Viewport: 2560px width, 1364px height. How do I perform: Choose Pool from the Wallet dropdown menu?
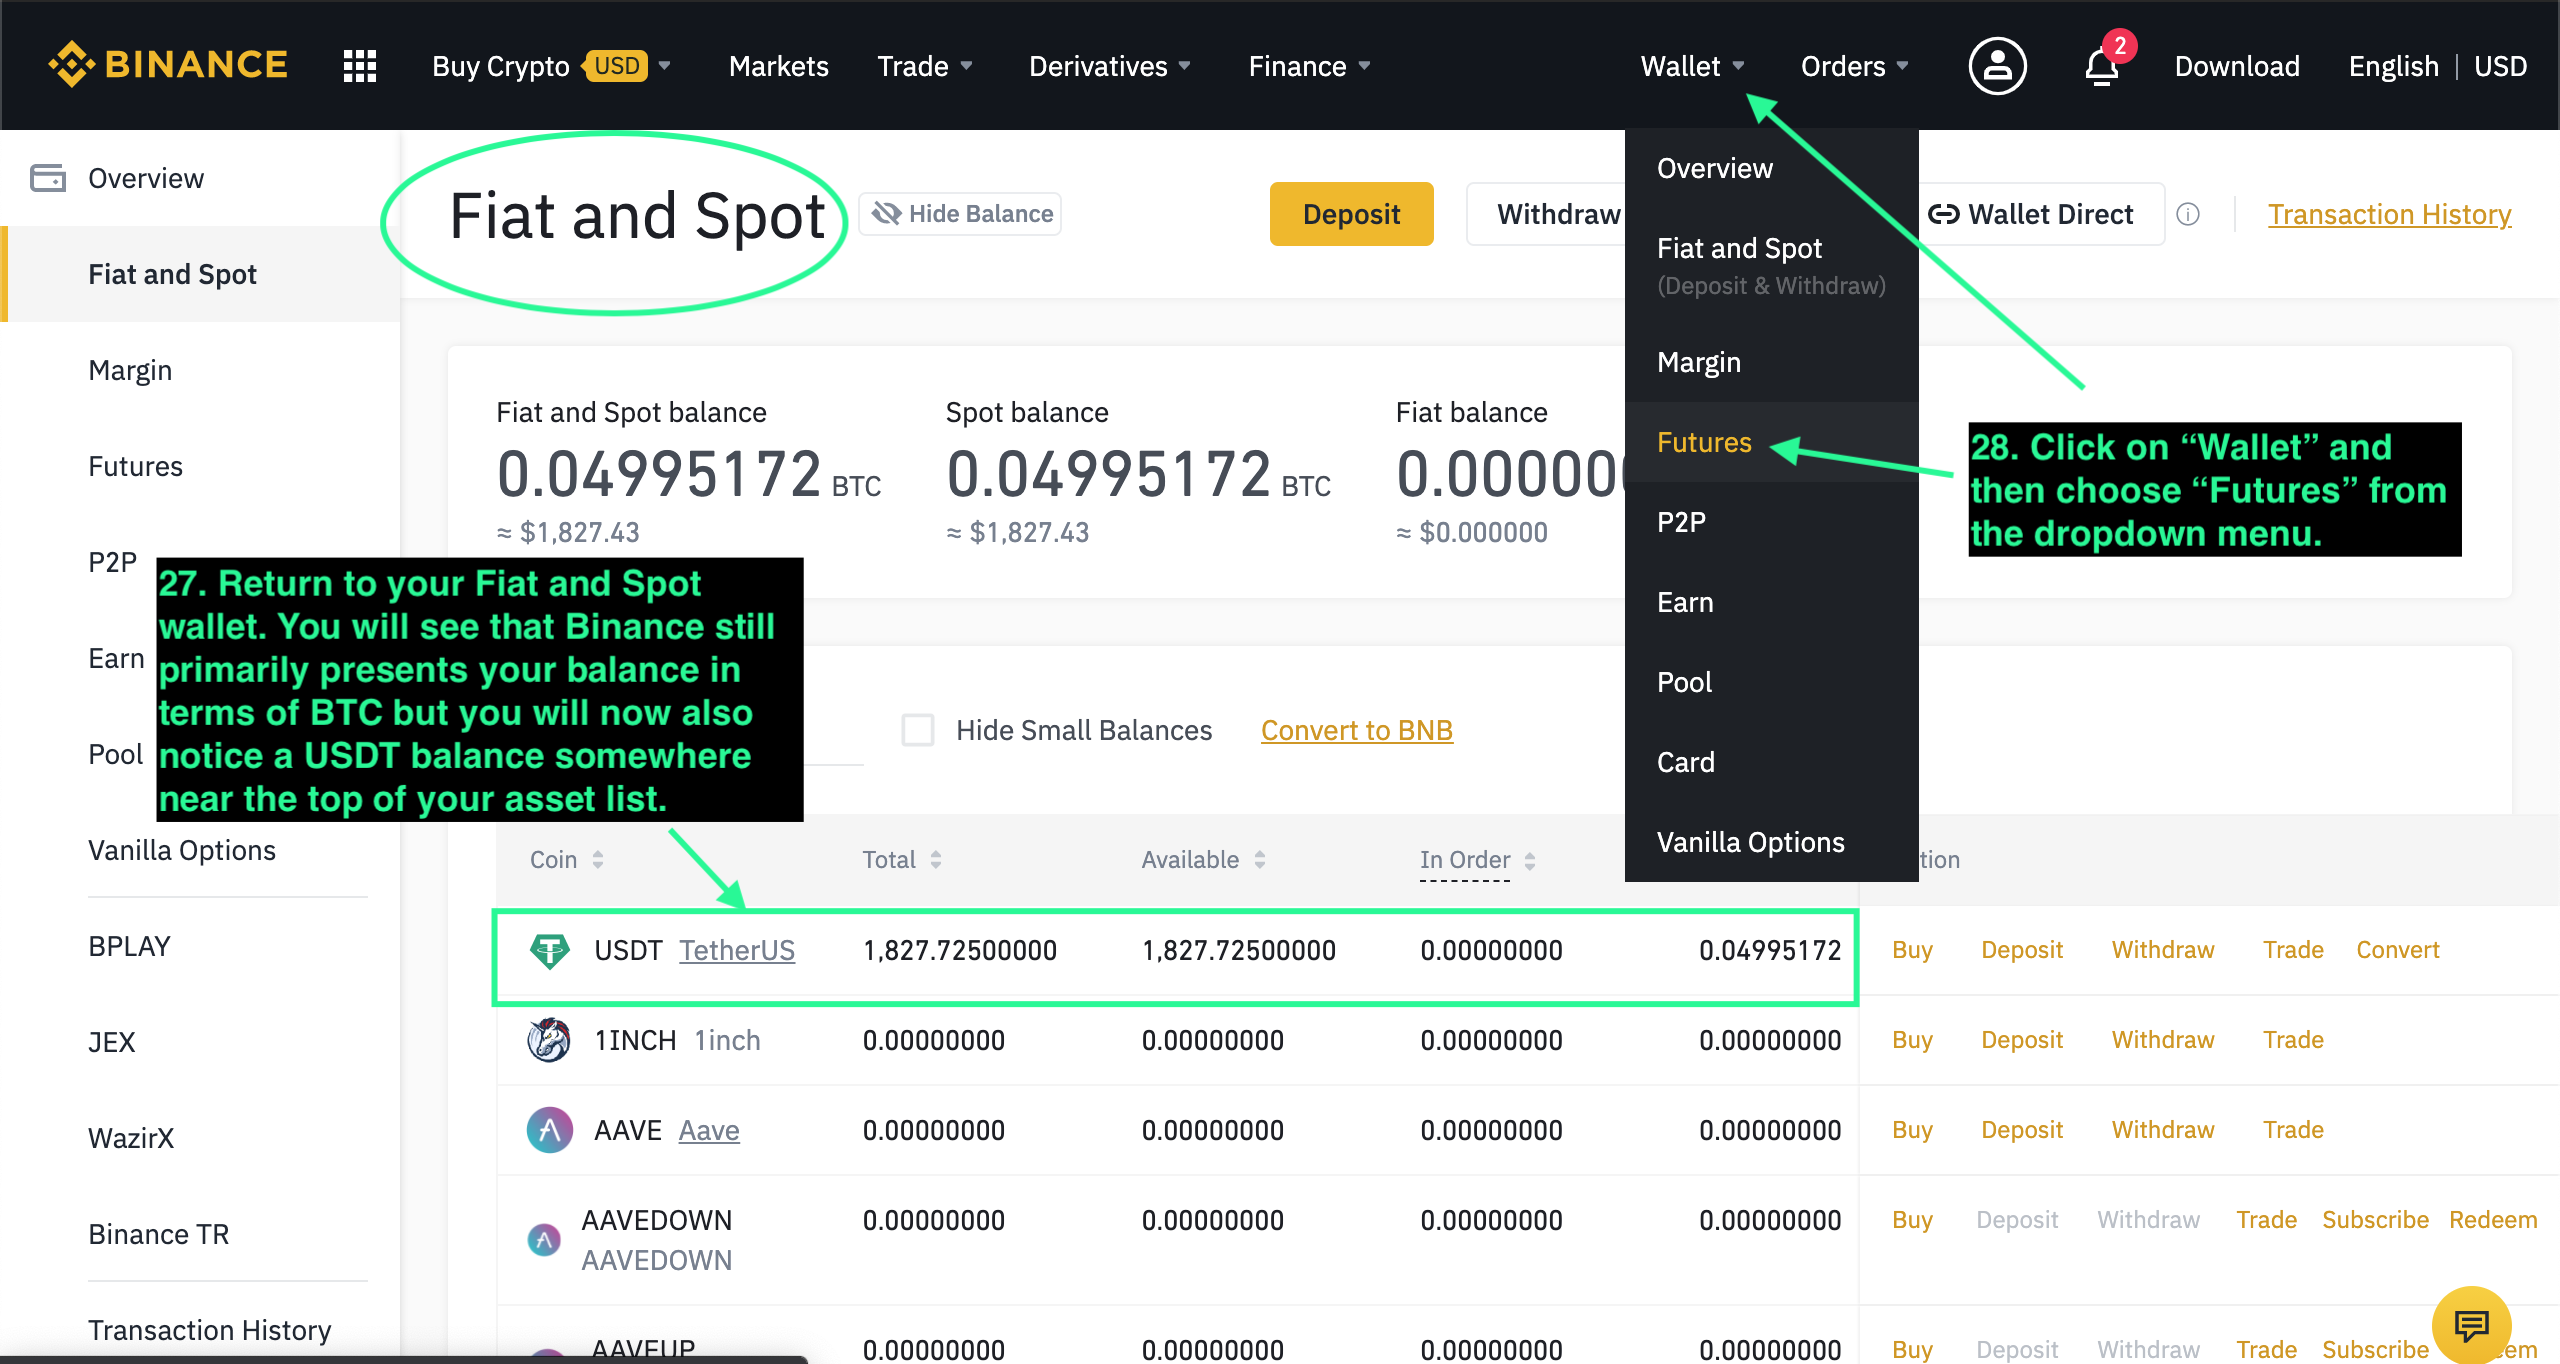click(1772, 682)
